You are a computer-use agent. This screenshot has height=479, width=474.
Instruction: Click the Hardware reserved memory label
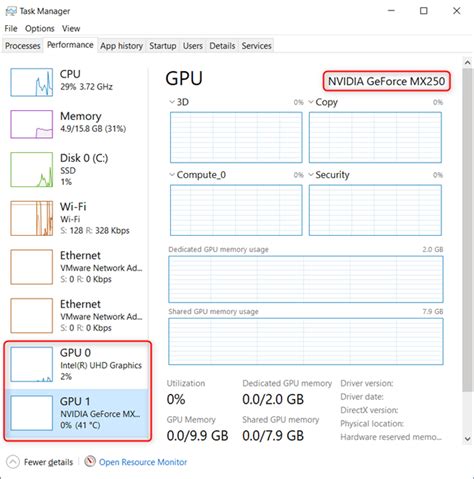pyautogui.click(x=391, y=437)
